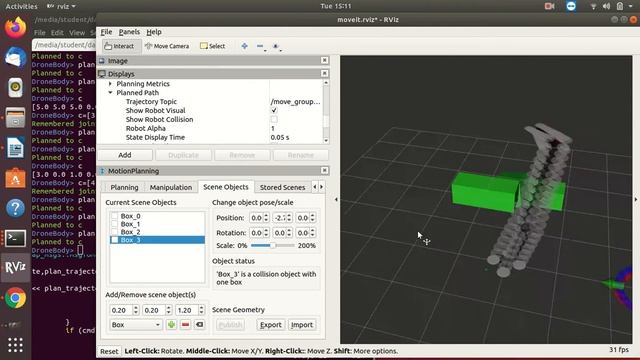Open Thunderbird mail from the dock
The width and height of the screenshot is (640, 360).
[x=15, y=57]
